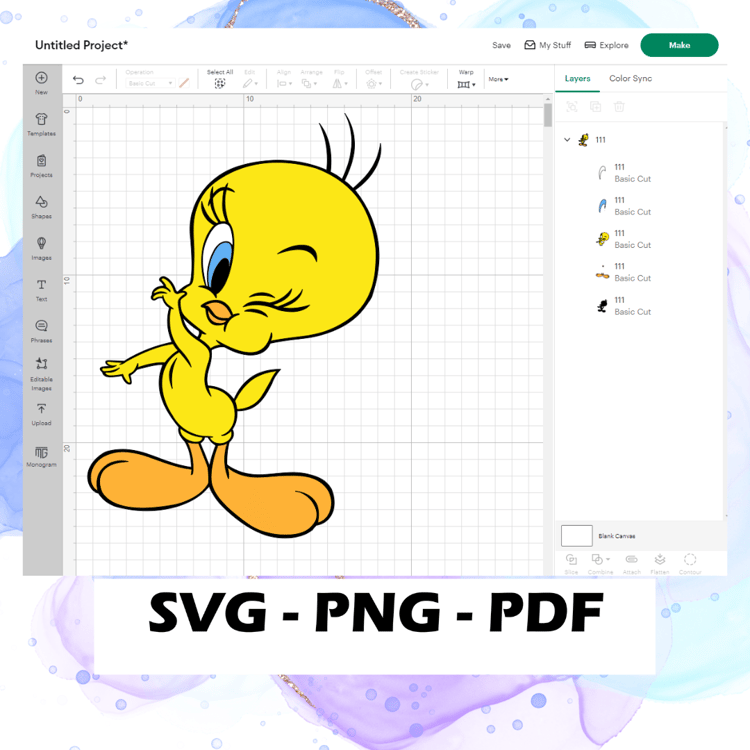The image size is (750, 750).
Task: Delete the selected layer
Action: [x=619, y=107]
